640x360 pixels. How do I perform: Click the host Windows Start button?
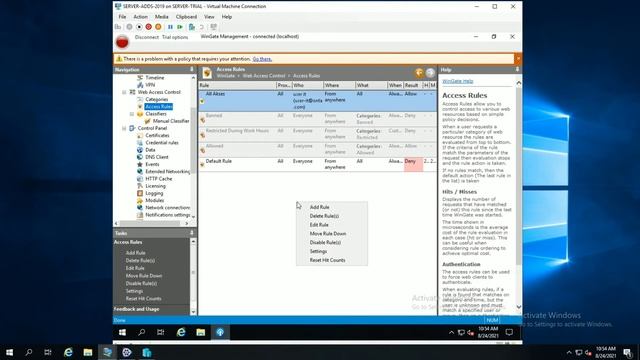tap(9, 352)
